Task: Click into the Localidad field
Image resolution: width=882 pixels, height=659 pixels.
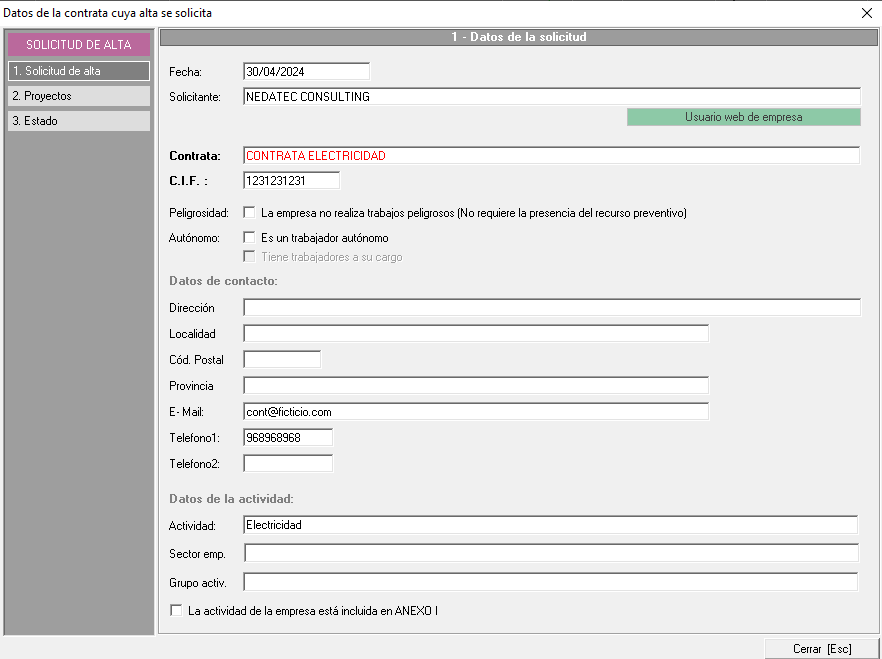Action: (x=475, y=334)
